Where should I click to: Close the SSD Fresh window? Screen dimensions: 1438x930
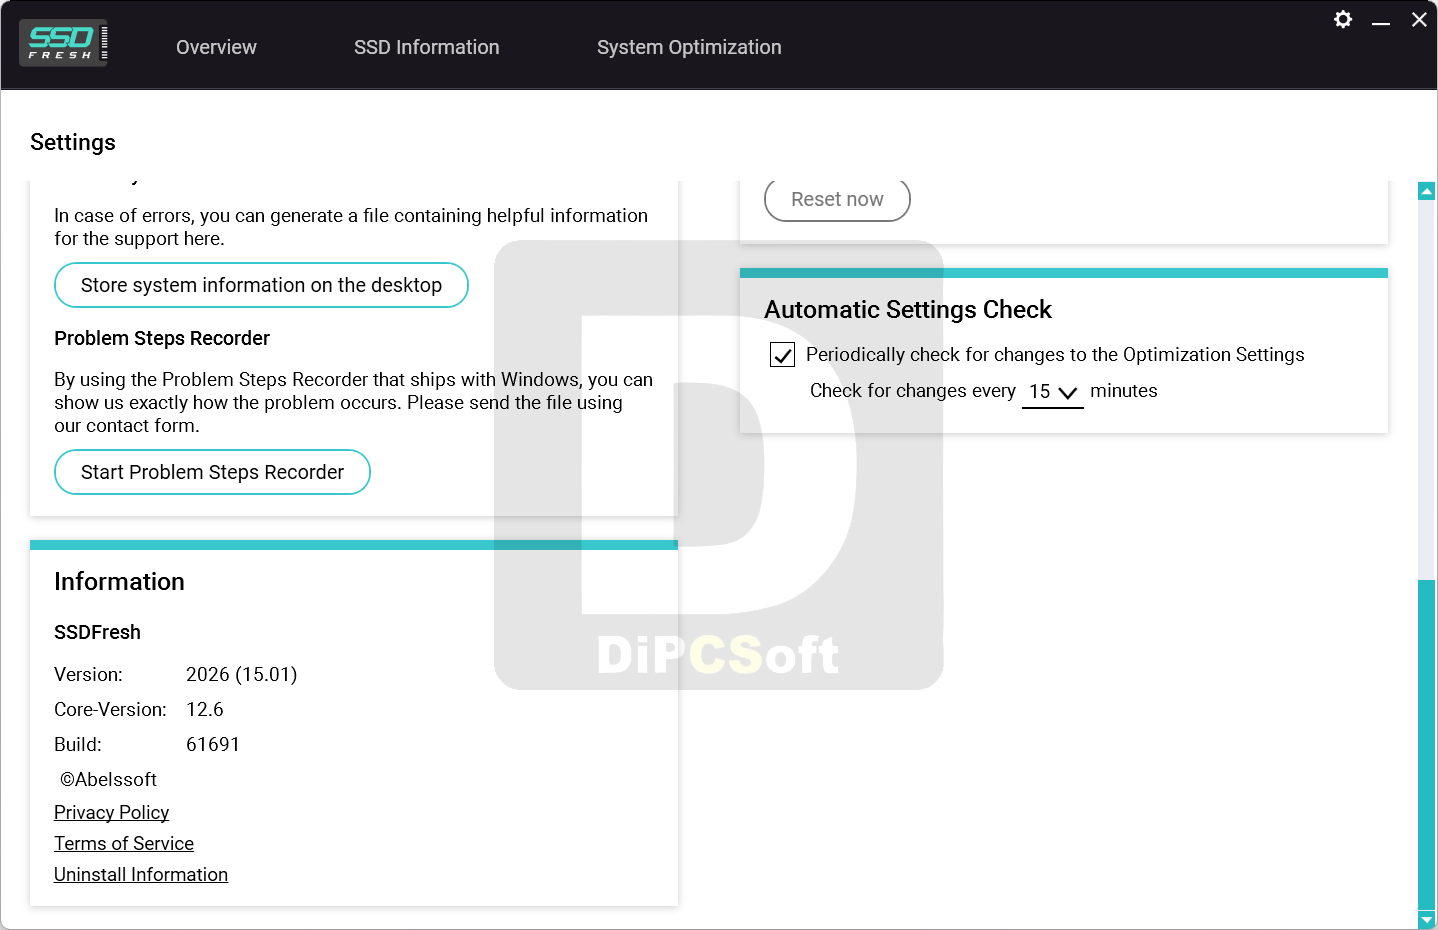(x=1419, y=19)
